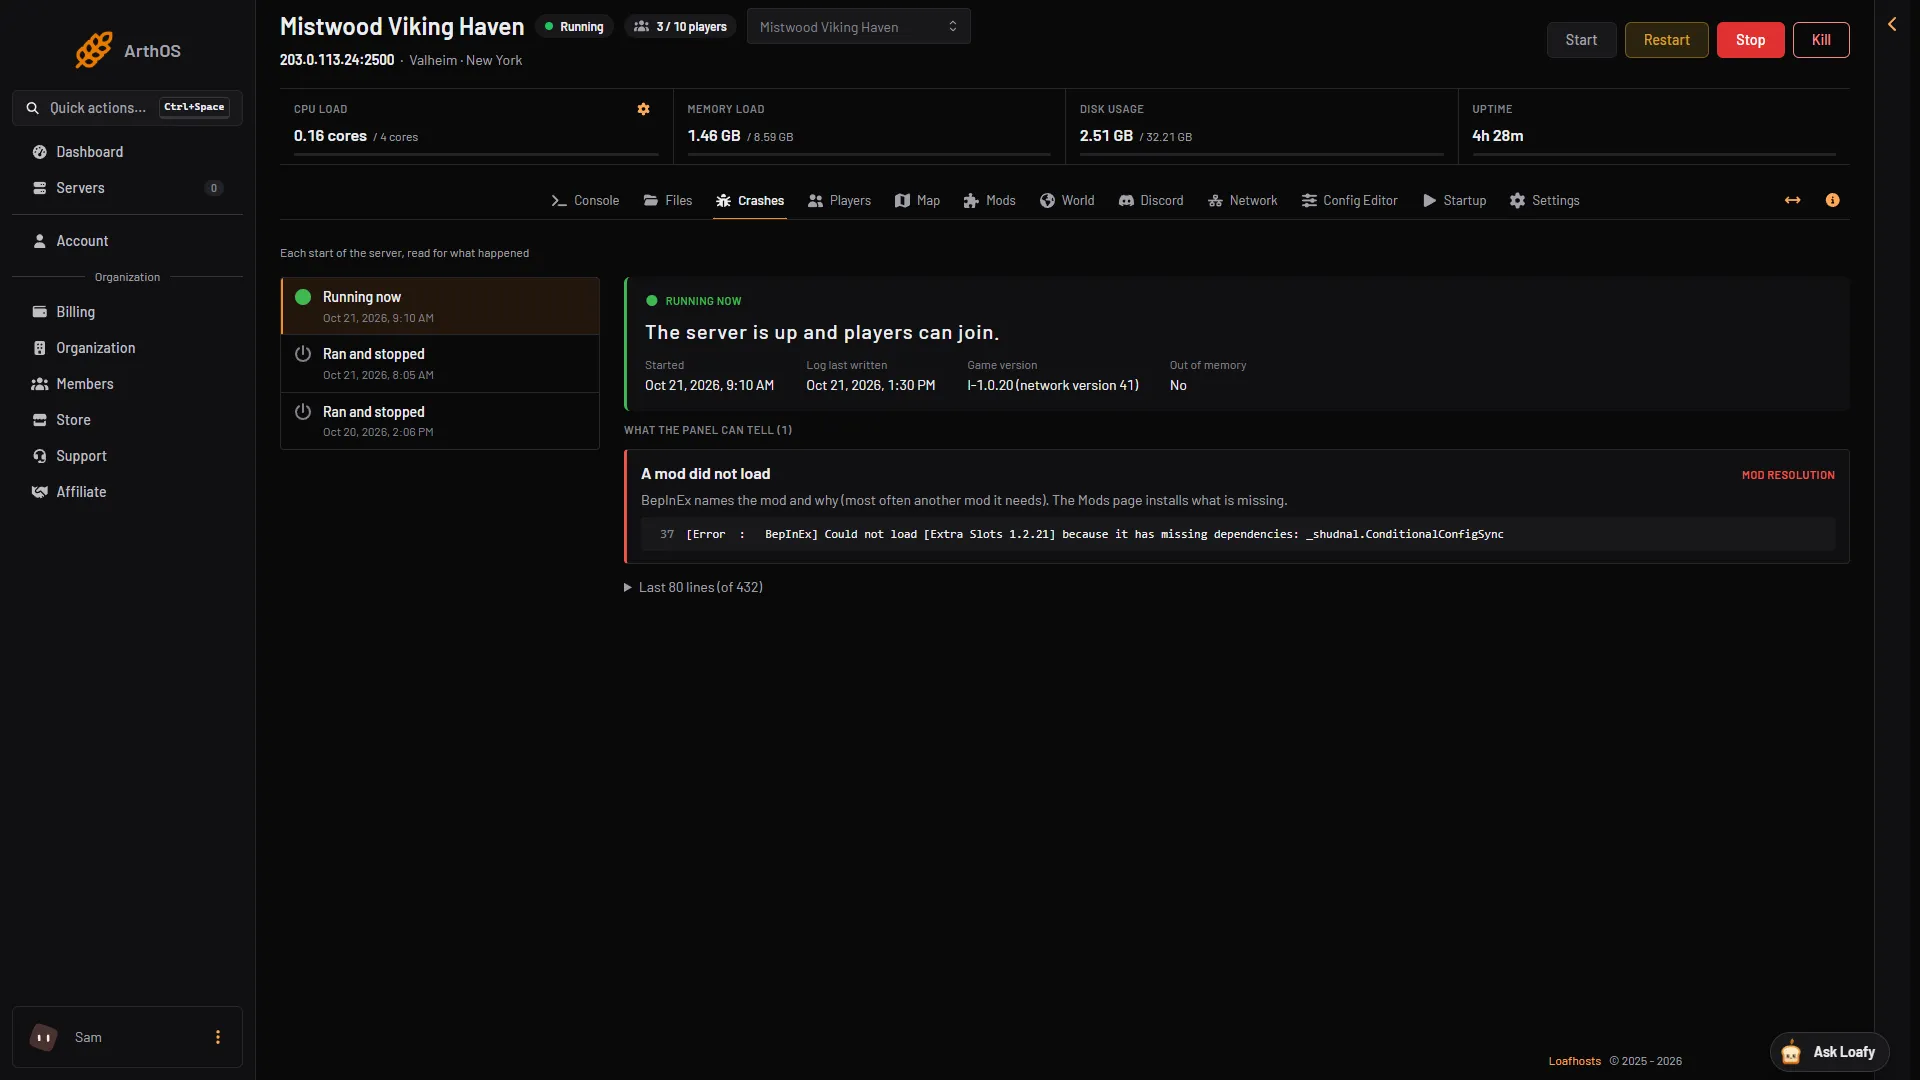Open the Discord tab
This screenshot has height=1080, width=1920.
pyautogui.click(x=1151, y=200)
